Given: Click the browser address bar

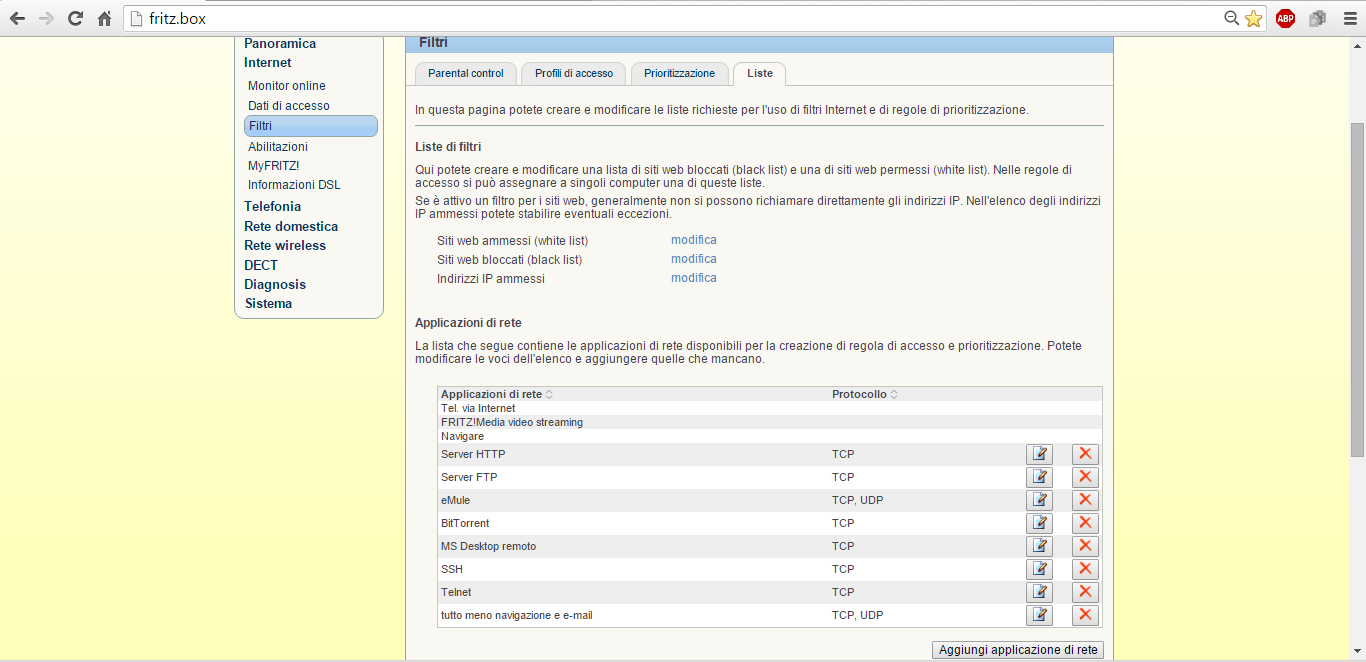Looking at the screenshot, I should coord(680,18).
